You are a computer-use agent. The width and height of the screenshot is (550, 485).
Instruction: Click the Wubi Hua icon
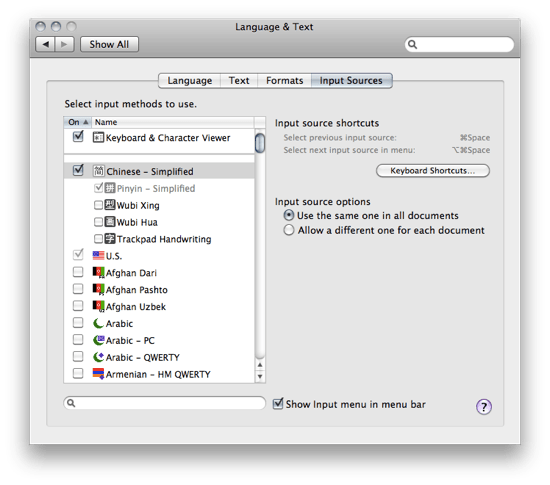110,222
